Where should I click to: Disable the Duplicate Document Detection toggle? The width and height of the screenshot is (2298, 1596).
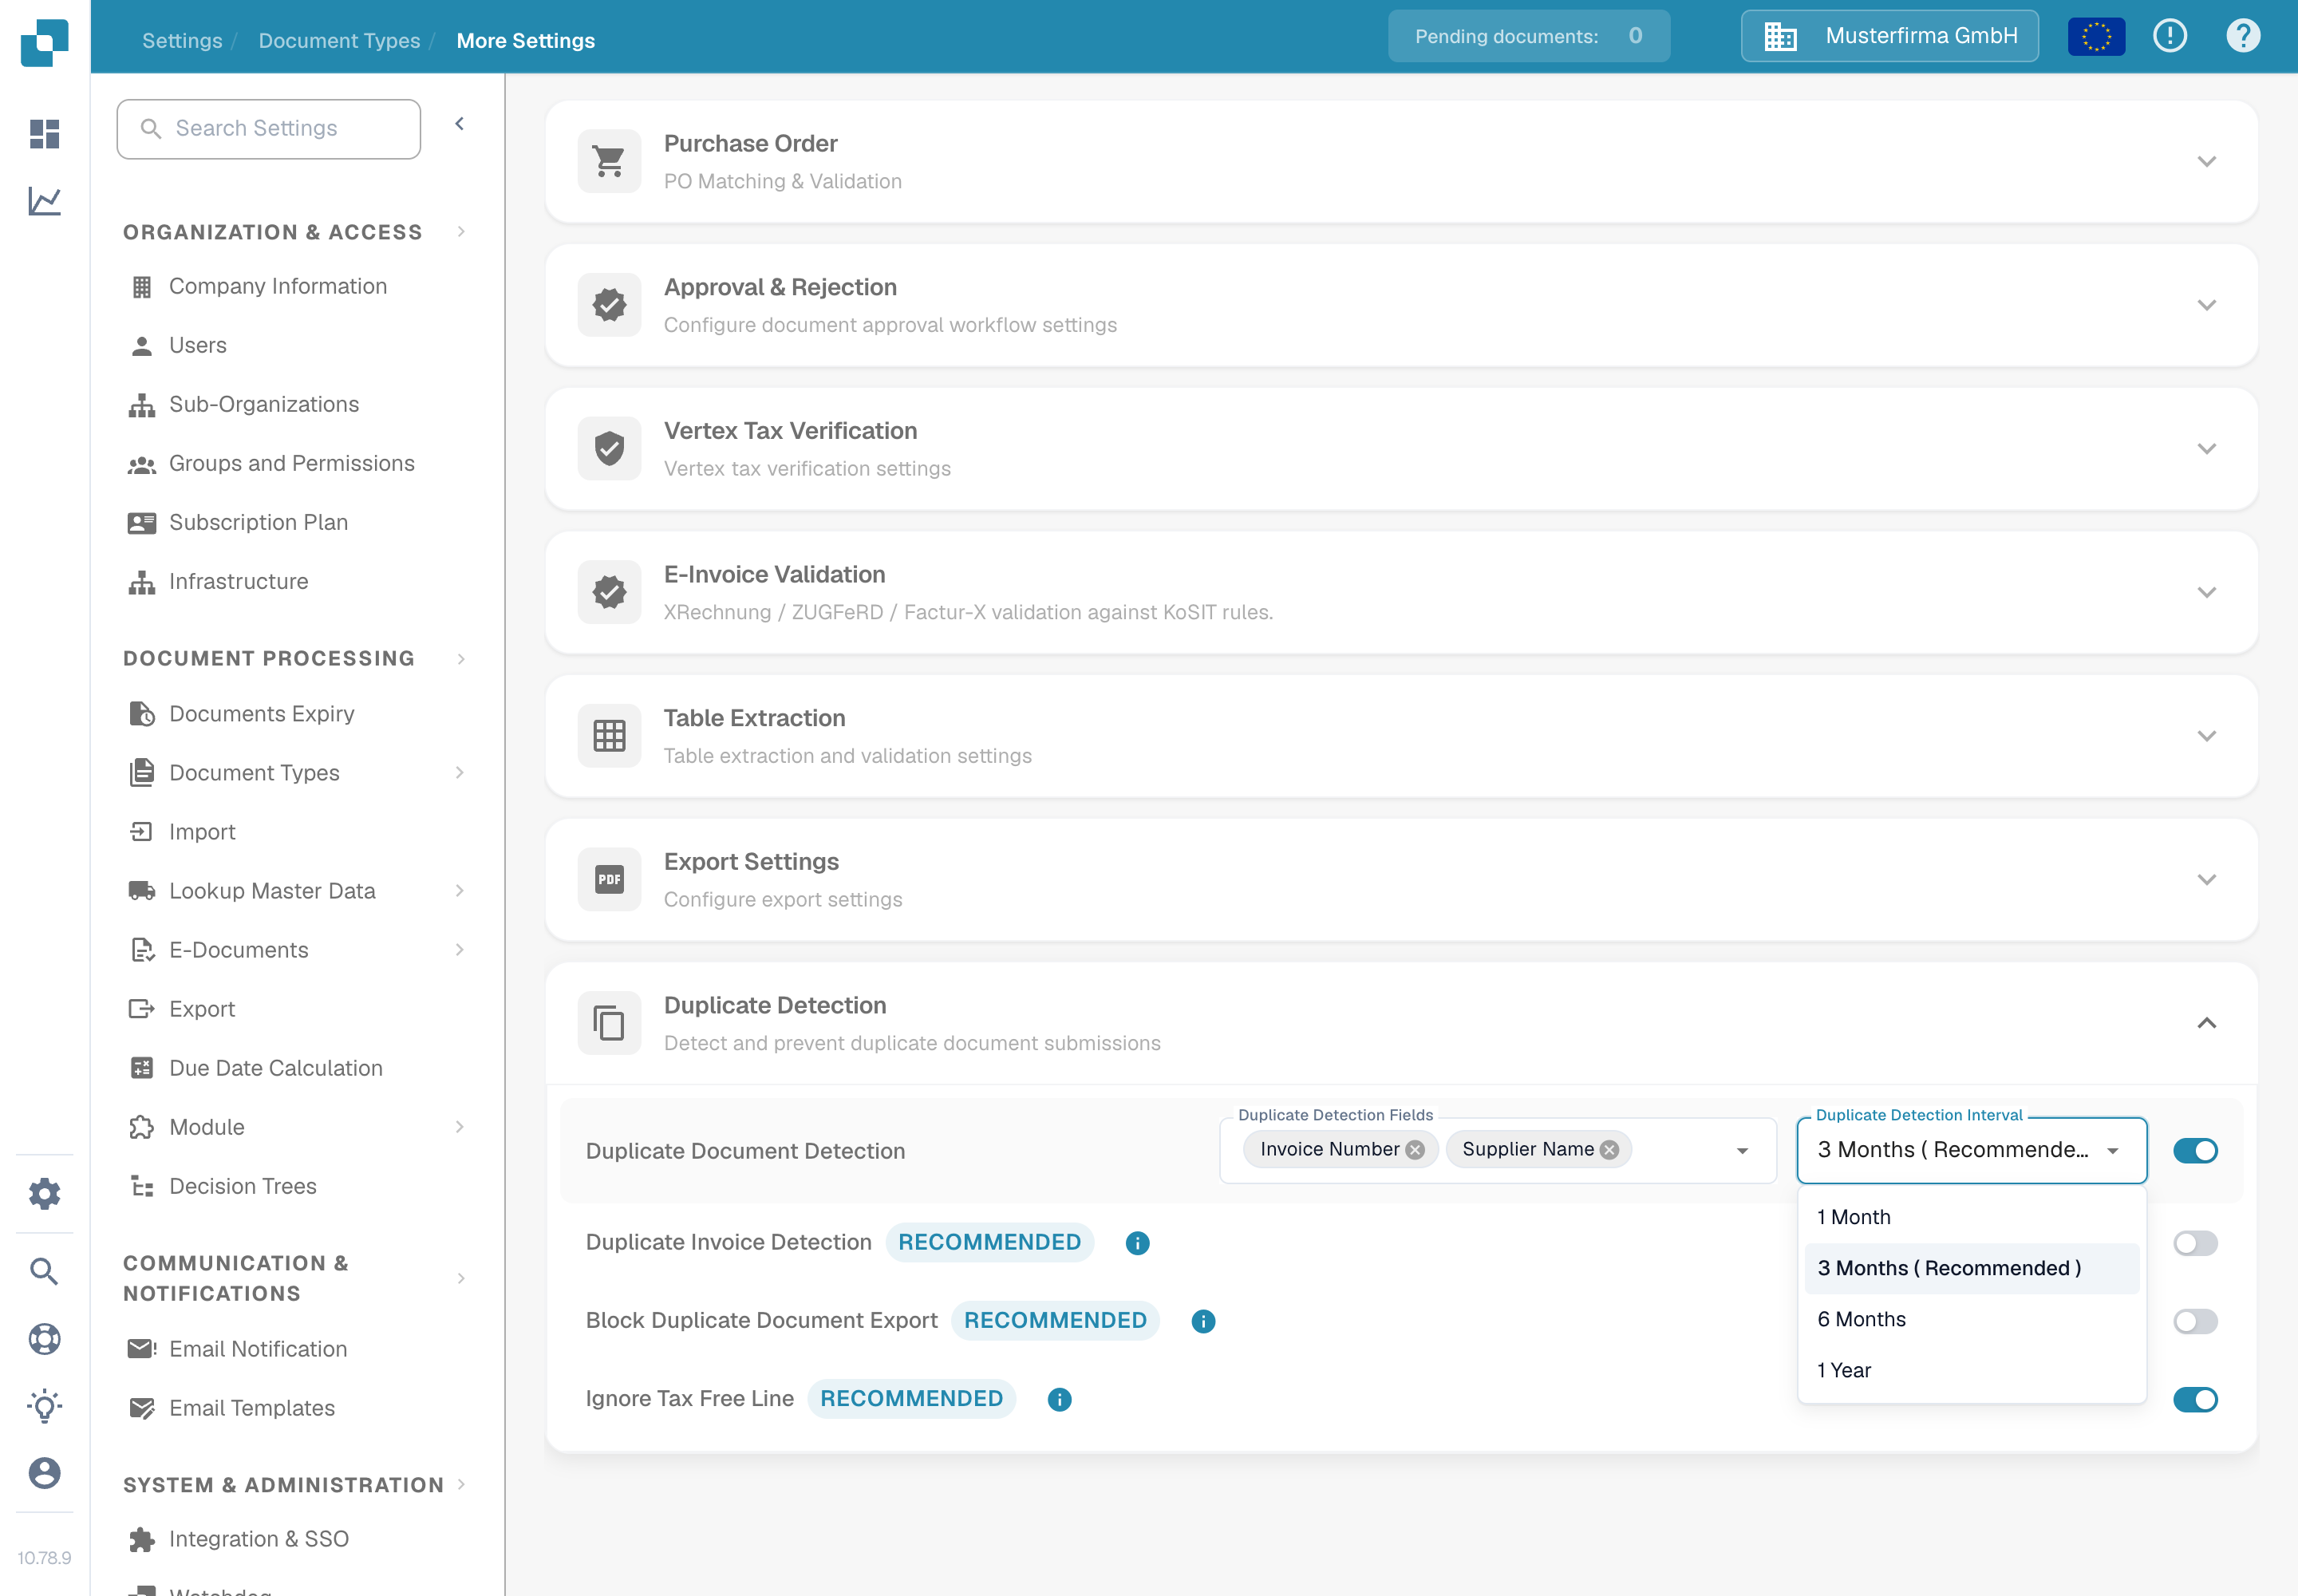(2195, 1151)
